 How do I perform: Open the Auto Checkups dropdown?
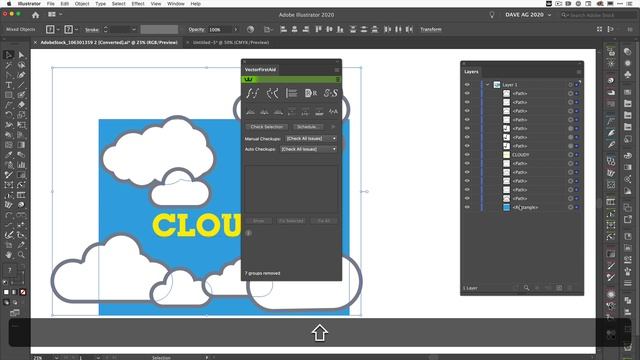click(x=308, y=149)
